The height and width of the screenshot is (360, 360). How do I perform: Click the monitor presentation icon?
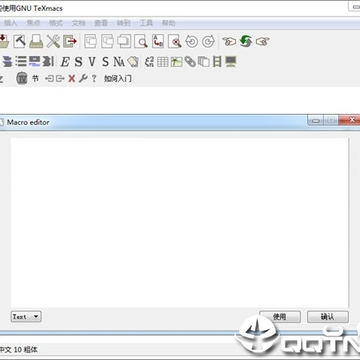pyautogui.click(x=231, y=62)
